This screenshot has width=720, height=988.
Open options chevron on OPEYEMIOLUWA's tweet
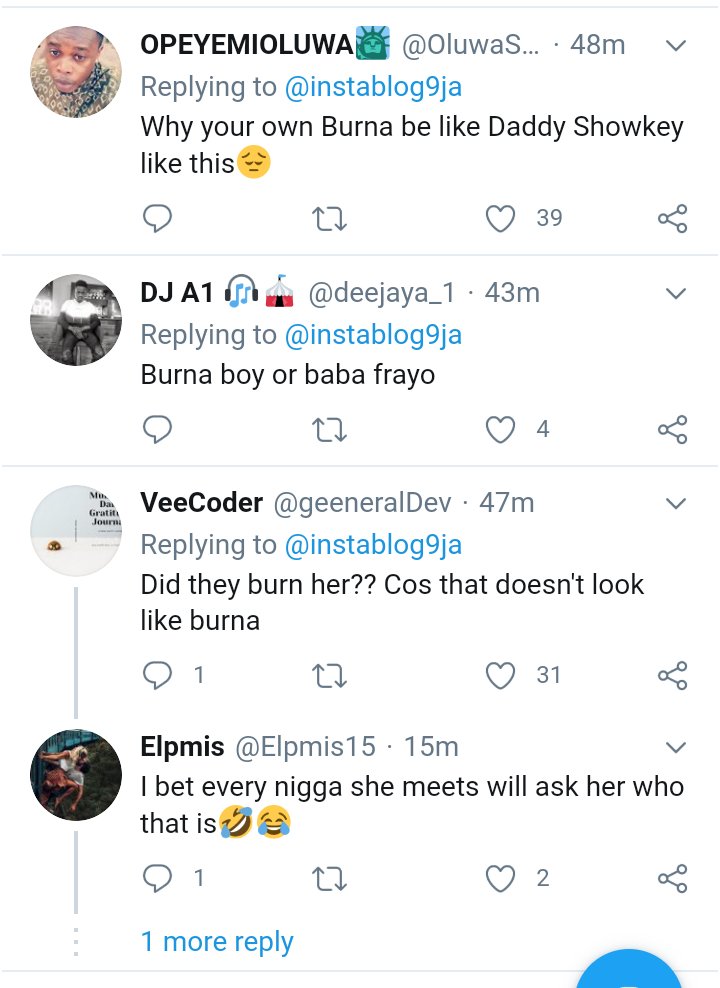point(676,46)
